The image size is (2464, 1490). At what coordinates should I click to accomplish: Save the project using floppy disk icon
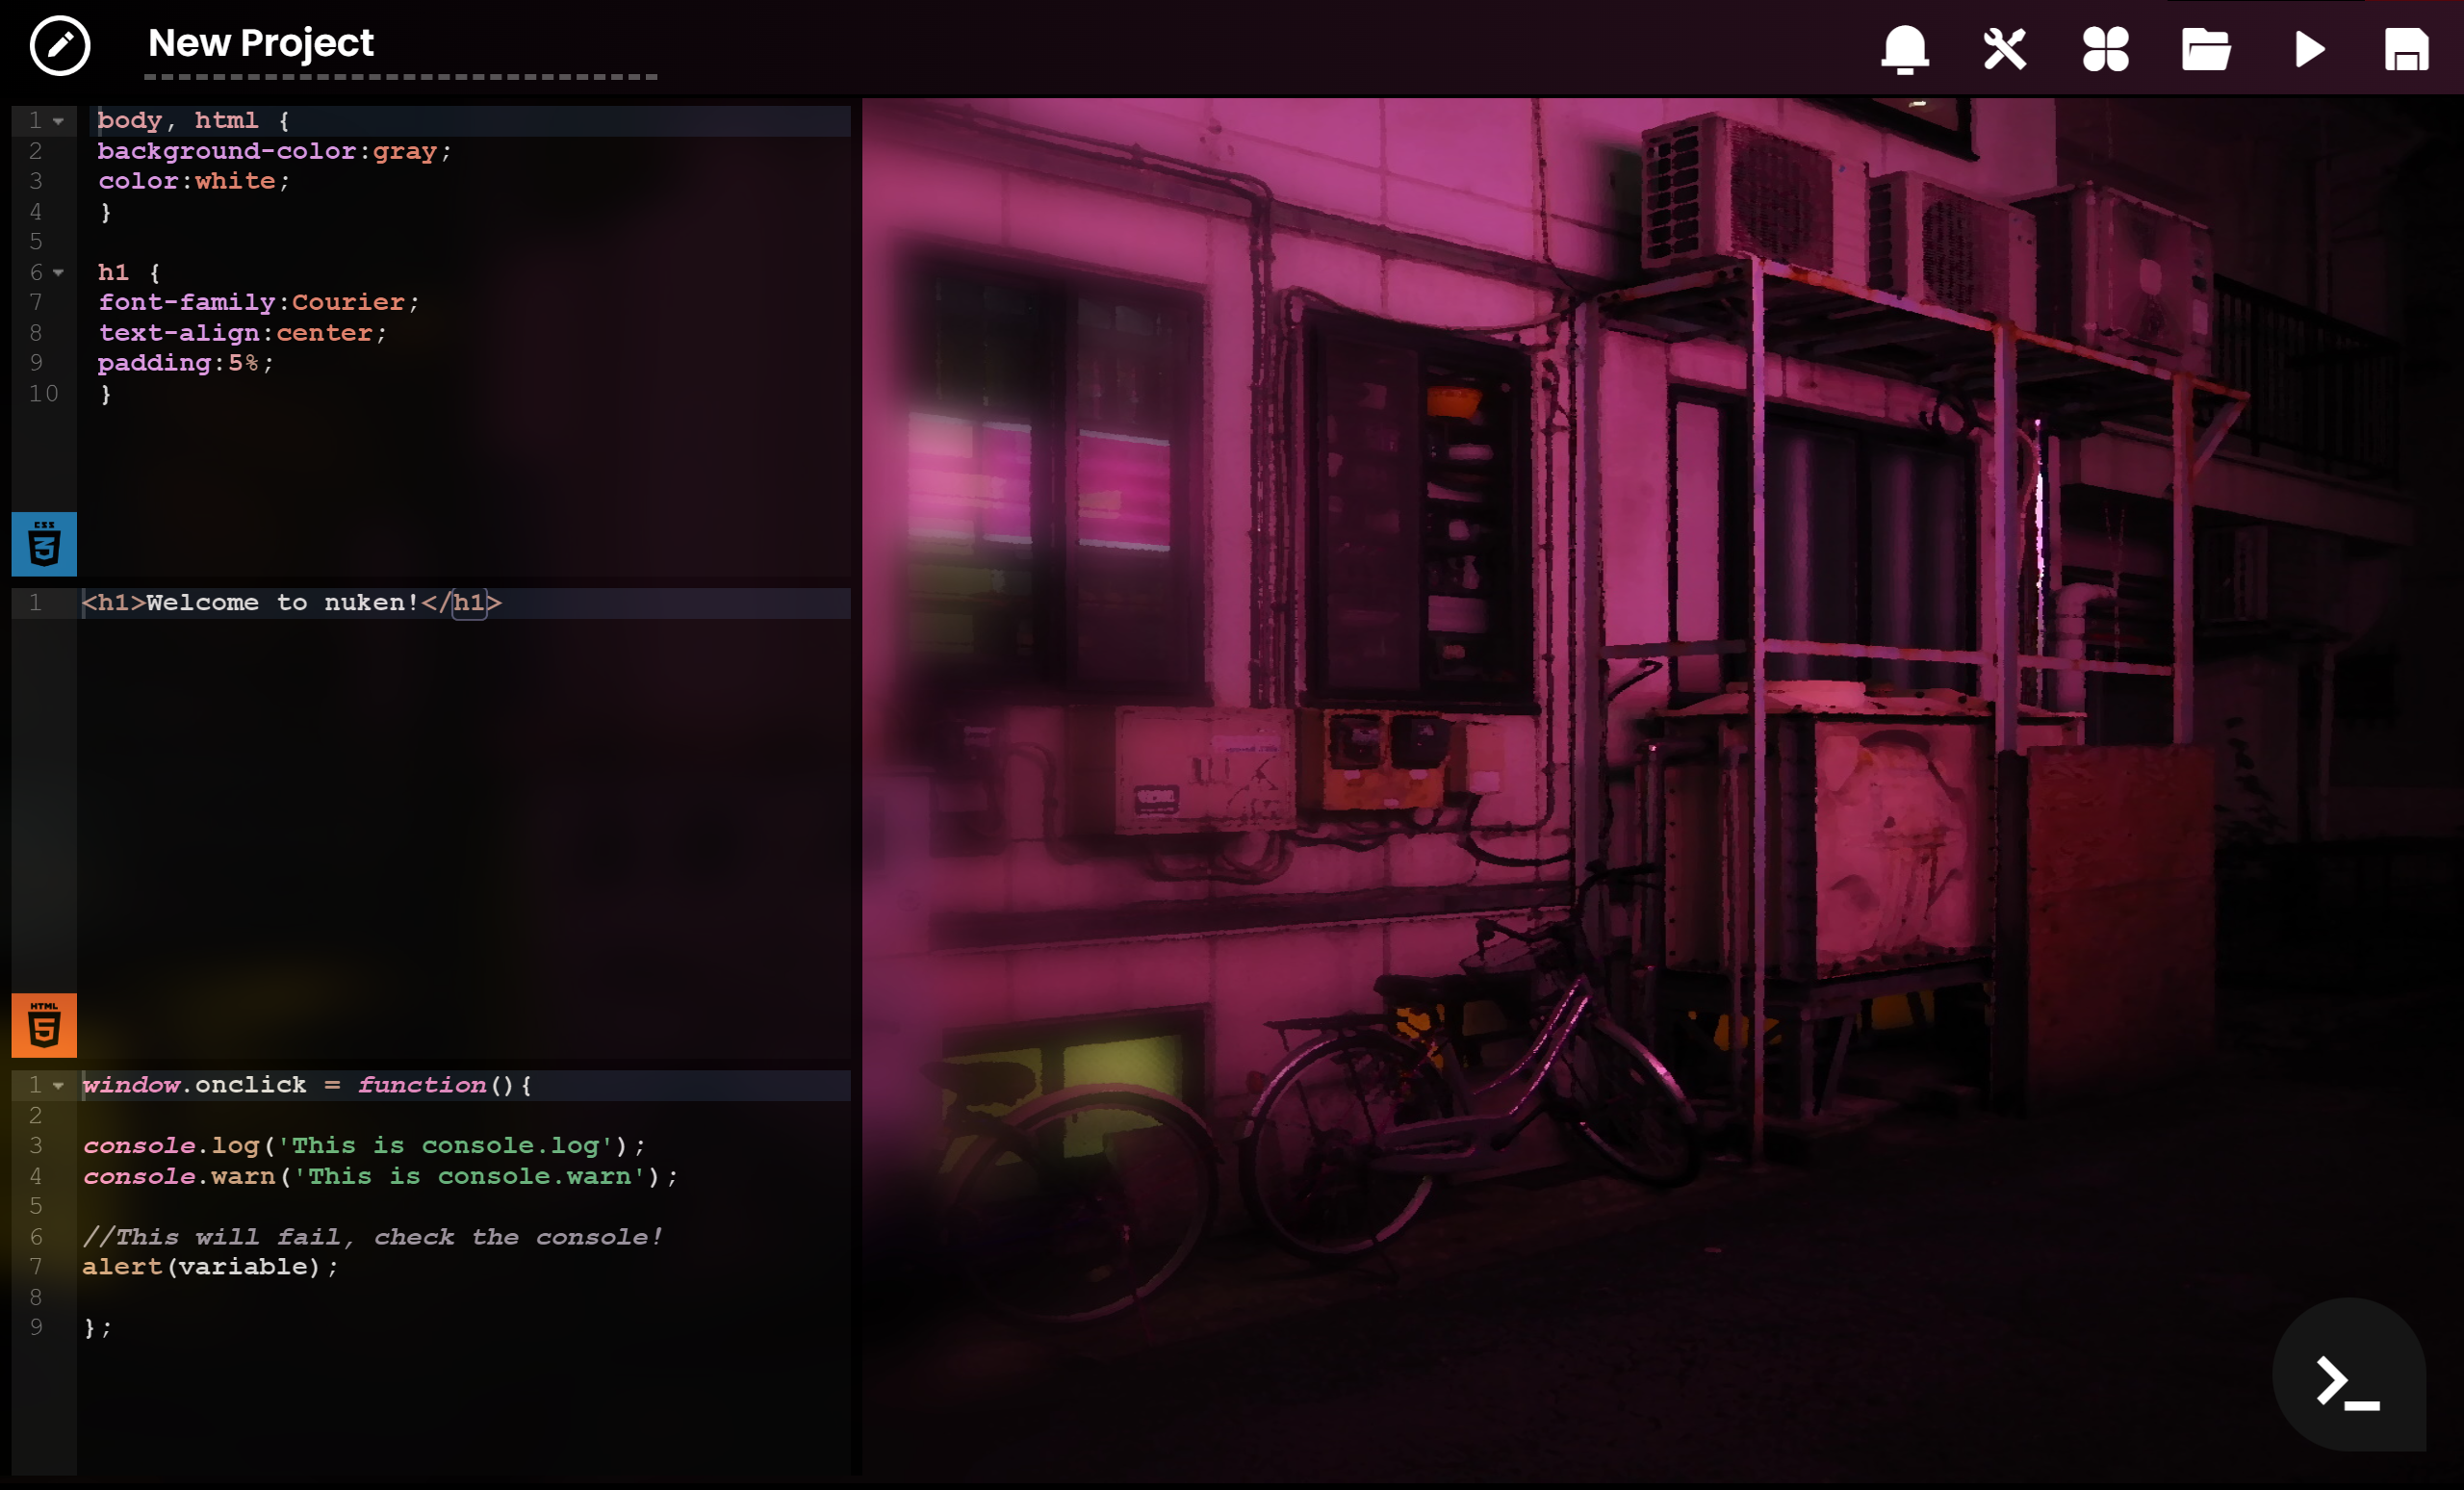pos(2406,49)
